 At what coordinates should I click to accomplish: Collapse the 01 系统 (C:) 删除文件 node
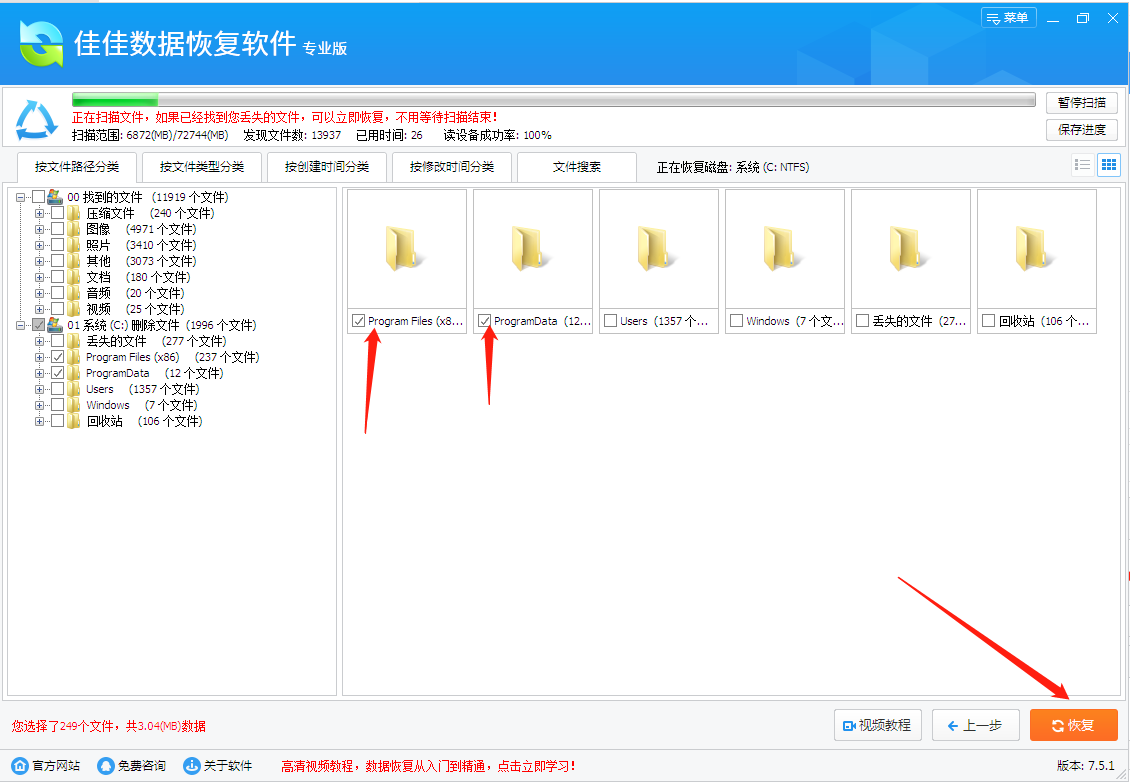click(20, 325)
